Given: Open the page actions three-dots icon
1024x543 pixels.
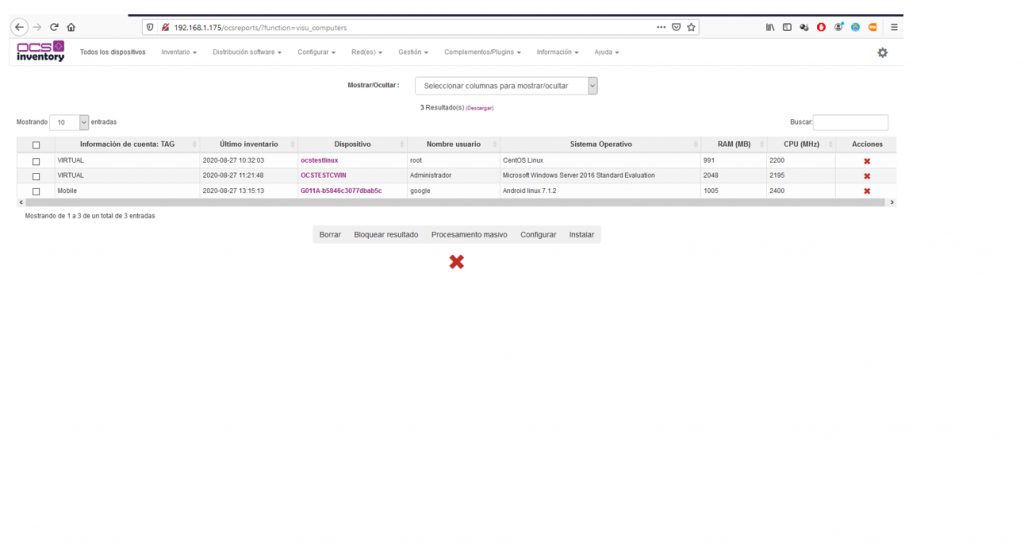Looking at the screenshot, I should tap(661, 27).
